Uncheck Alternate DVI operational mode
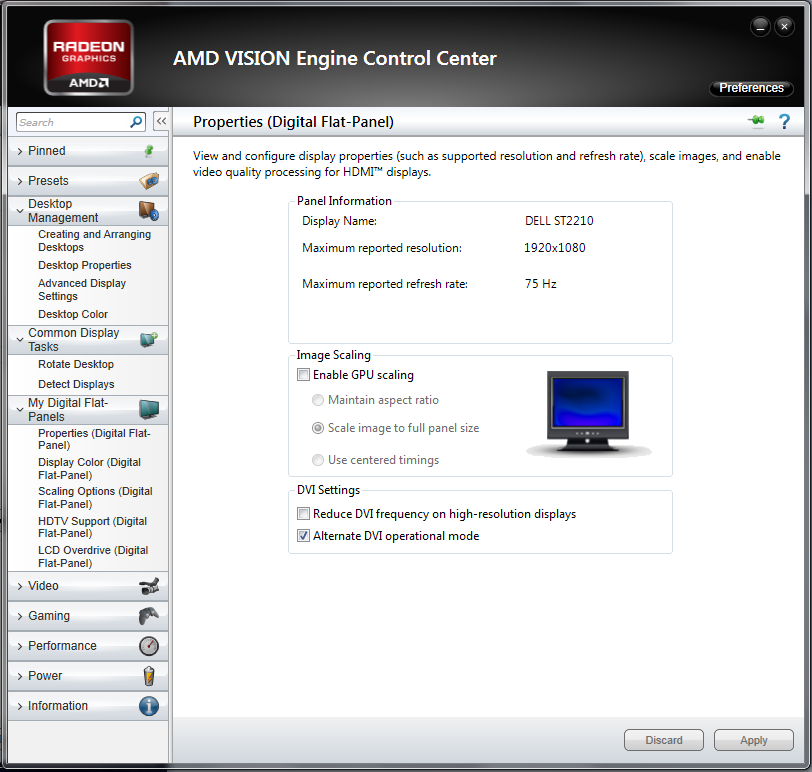The height and width of the screenshot is (772, 812). click(x=303, y=535)
